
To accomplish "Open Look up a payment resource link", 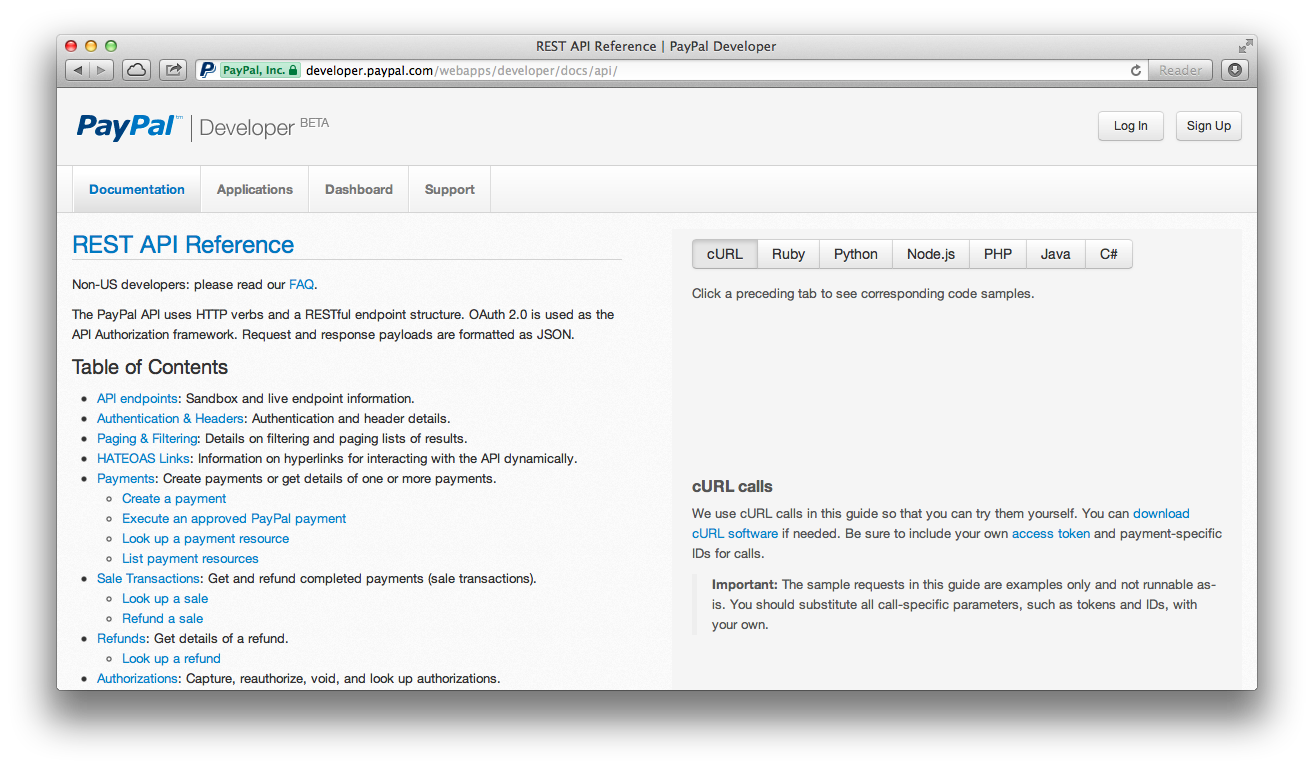I will coord(205,538).
